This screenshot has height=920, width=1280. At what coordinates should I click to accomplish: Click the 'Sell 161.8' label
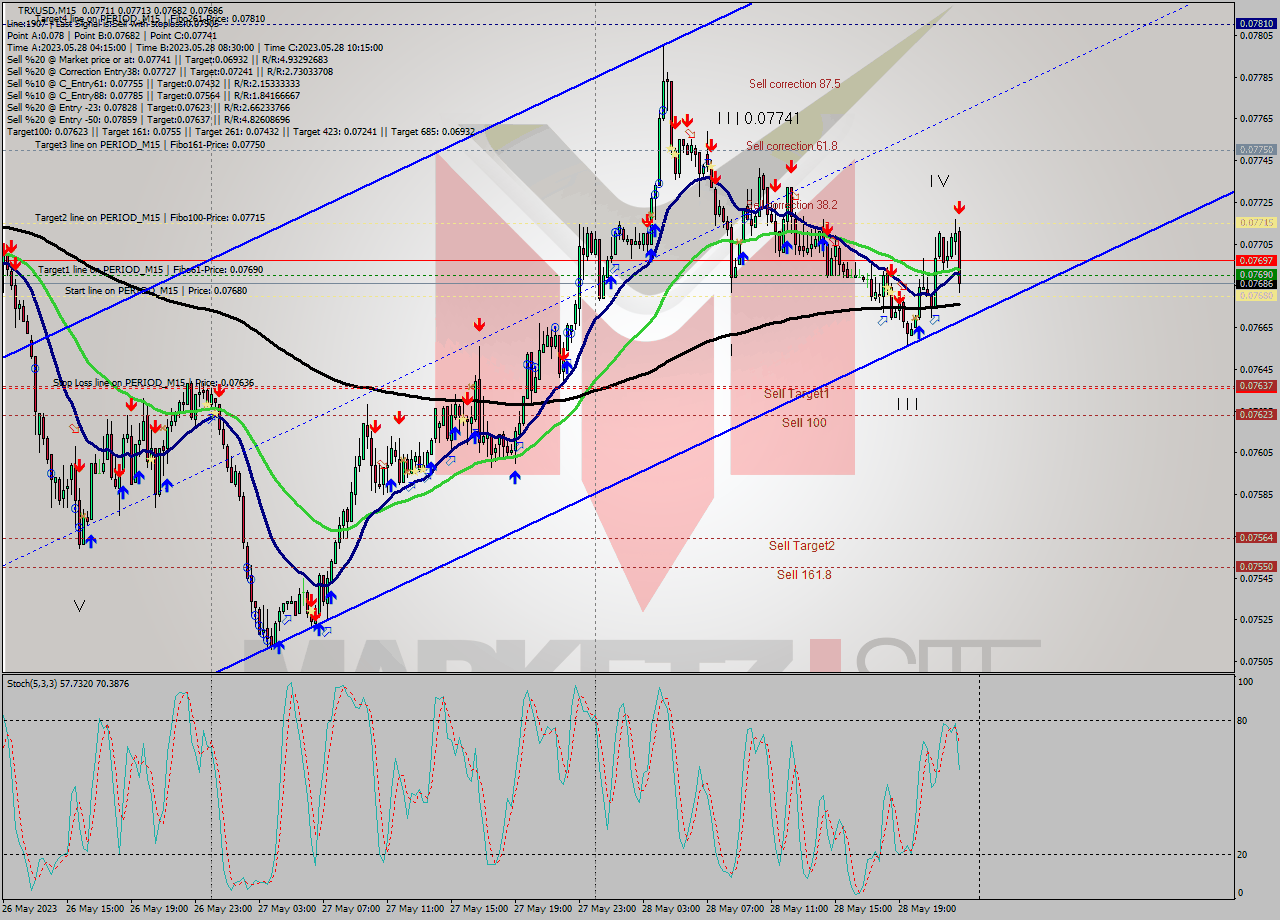pyautogui.click(x=804, y=575)
